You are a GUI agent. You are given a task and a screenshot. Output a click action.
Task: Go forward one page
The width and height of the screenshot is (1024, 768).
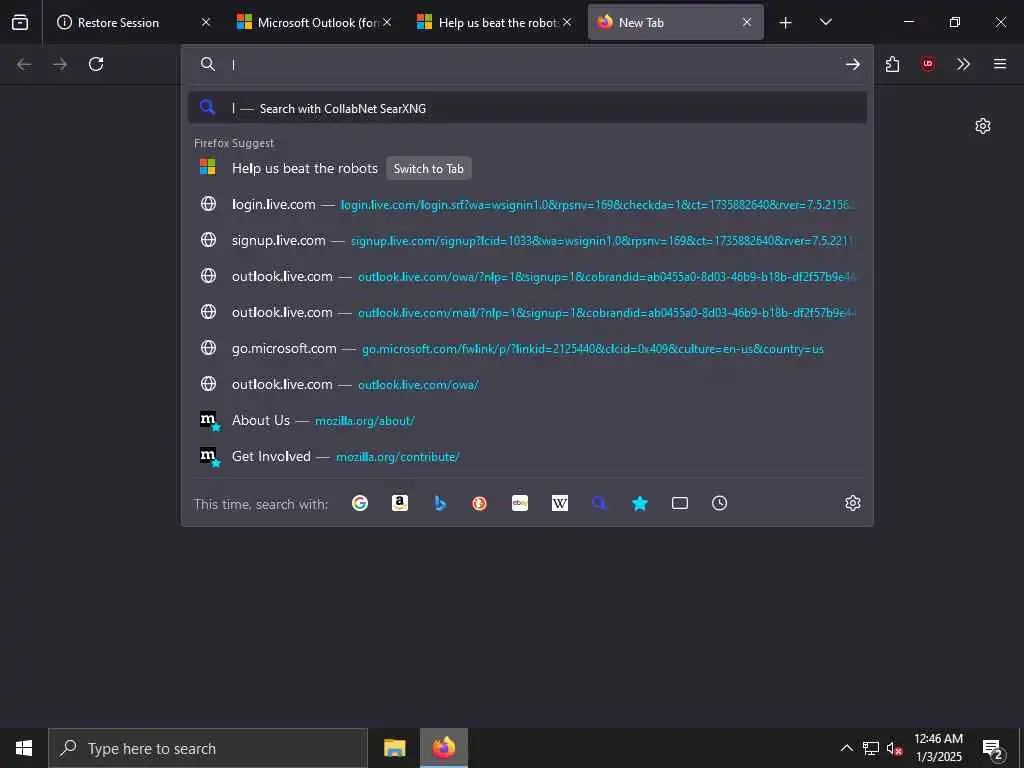click(x=60, y=64)
